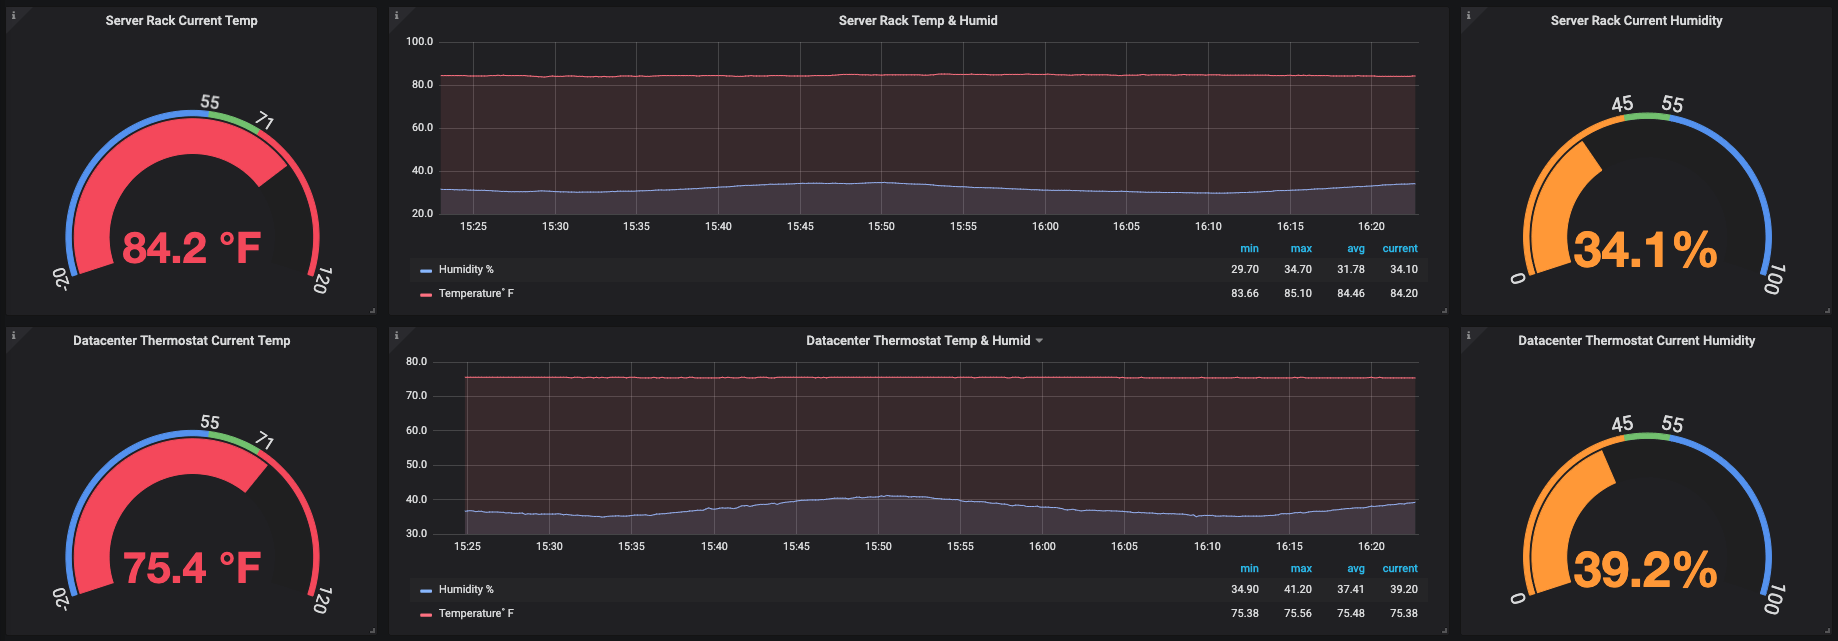Viewport: 1838px width, 641px height.
Task: Click the min column header in Datacenter Thermostat legend
Action: click(x=1249, y=569)
